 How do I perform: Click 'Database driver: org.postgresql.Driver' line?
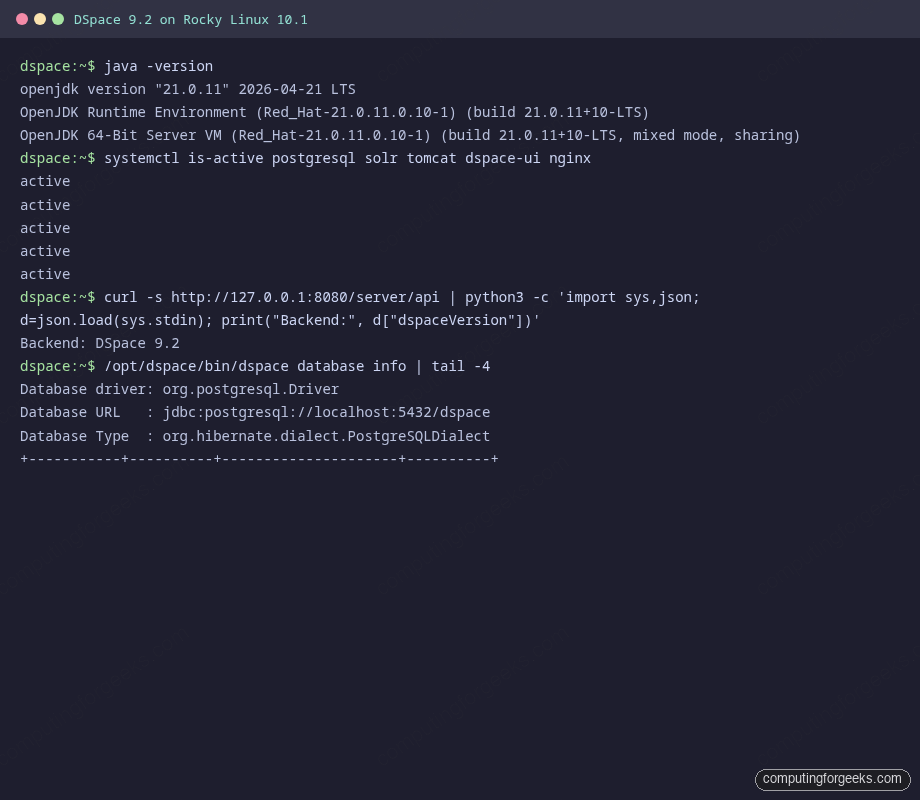[180, 390]
